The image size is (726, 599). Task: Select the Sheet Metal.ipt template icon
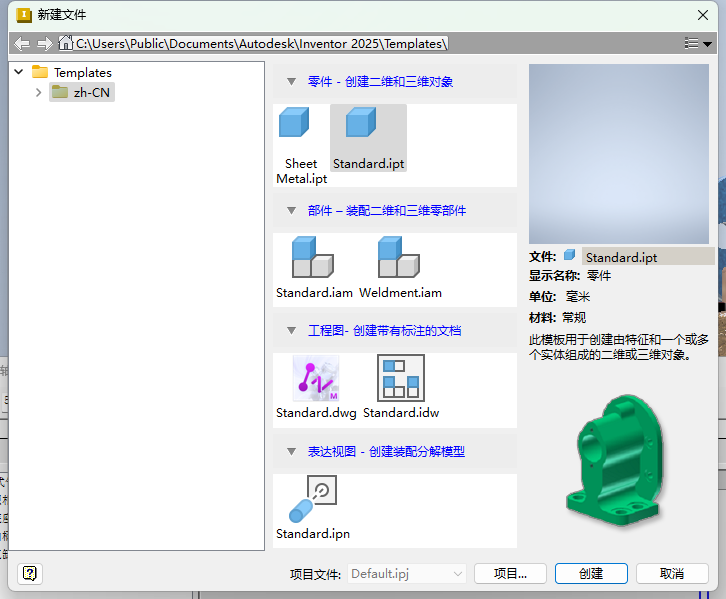coord(294,122)
